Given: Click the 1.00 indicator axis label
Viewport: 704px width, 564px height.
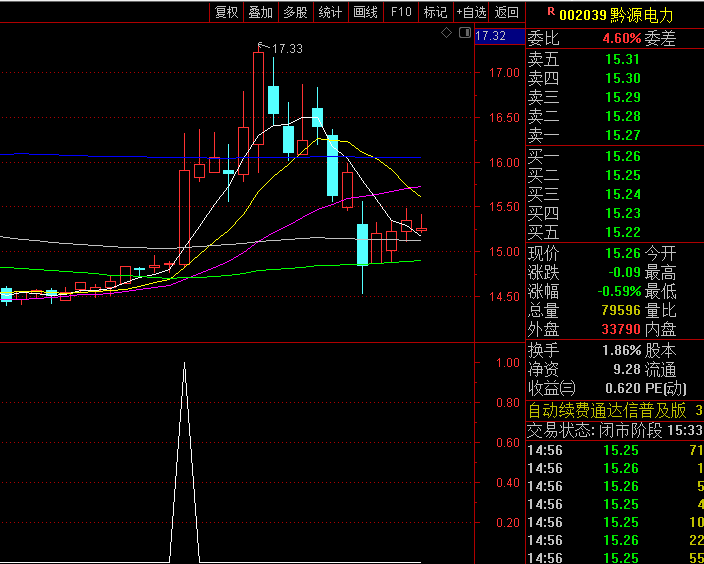Looking at the screenshot, I should coord(508,363).
